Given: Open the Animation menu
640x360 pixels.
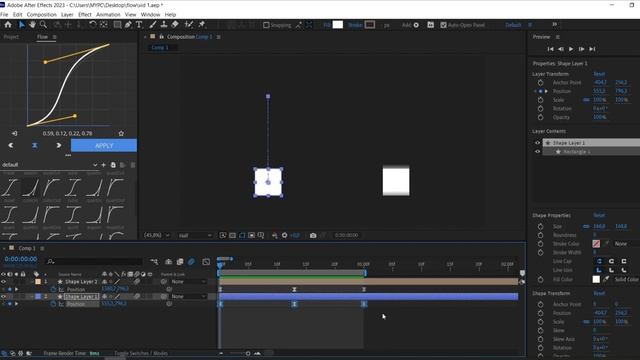Looking at the screenshot, I should pos(108,14).
